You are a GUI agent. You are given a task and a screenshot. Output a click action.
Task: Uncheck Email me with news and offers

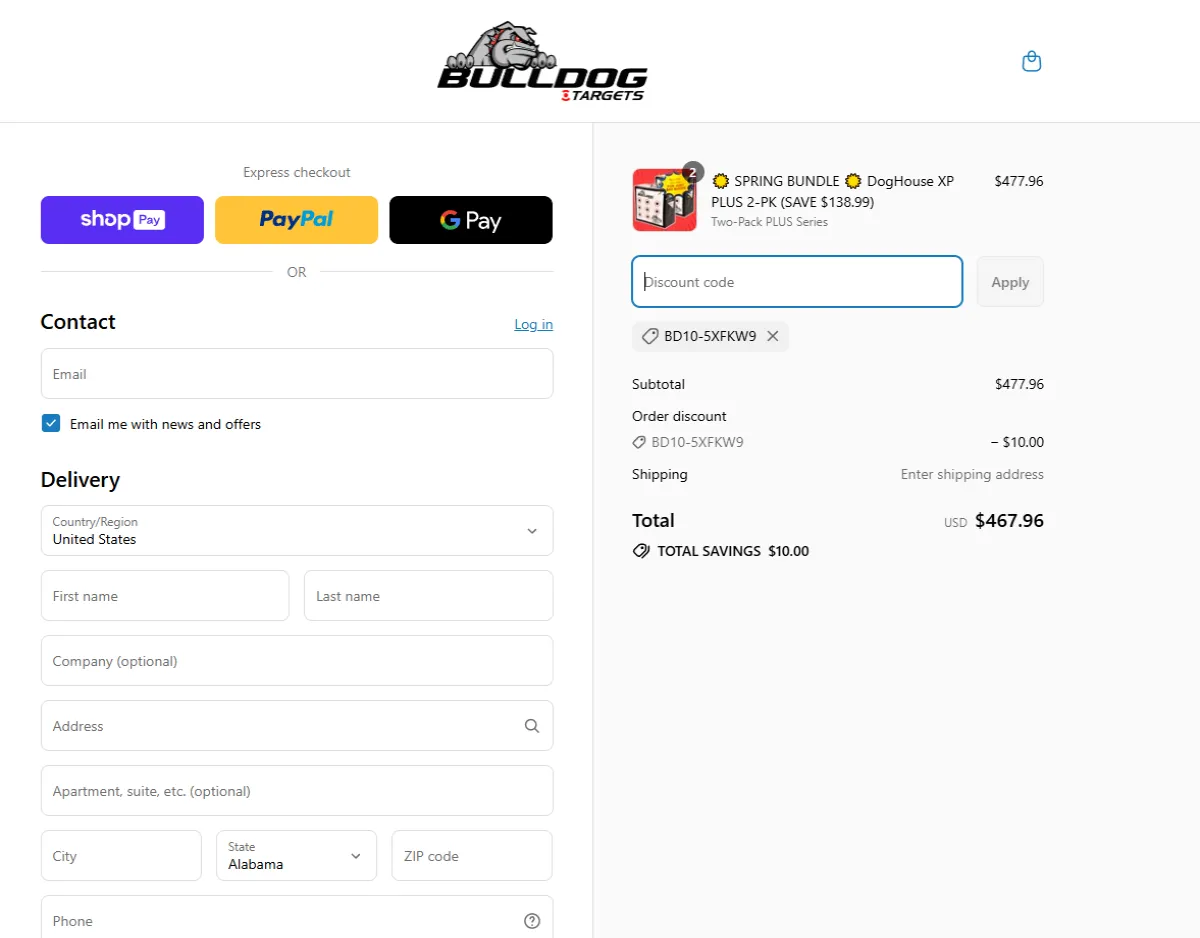pyautogui.click(x=51, y=423)
